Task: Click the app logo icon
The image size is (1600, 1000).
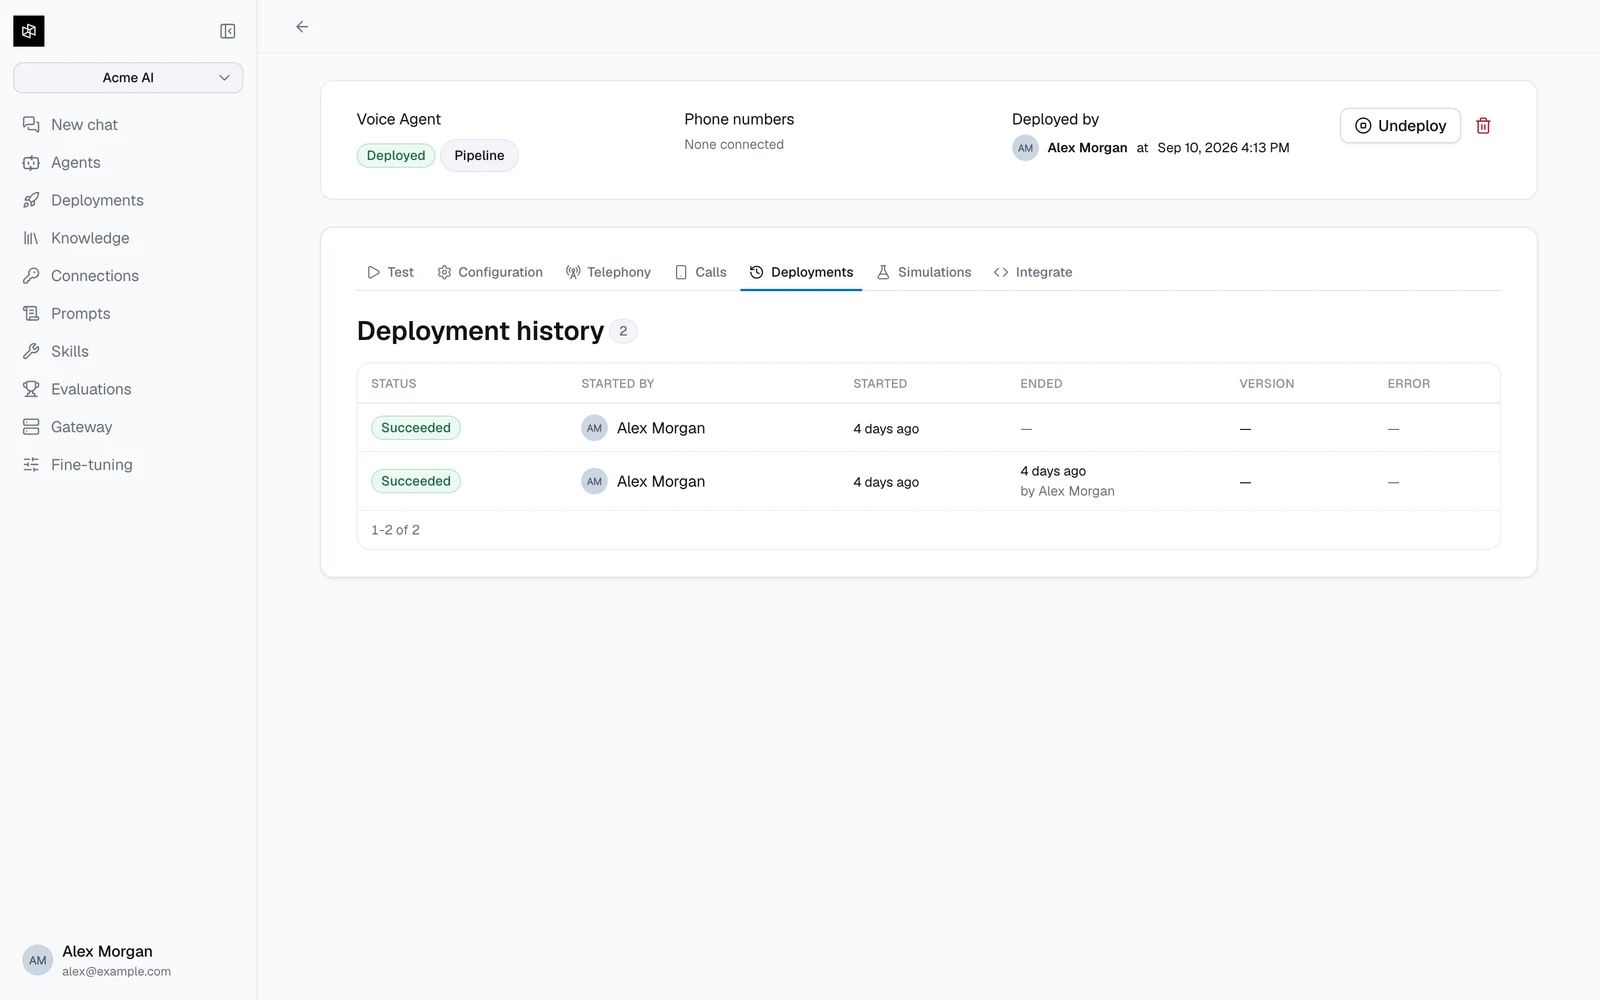Action: tap(29, 31)
